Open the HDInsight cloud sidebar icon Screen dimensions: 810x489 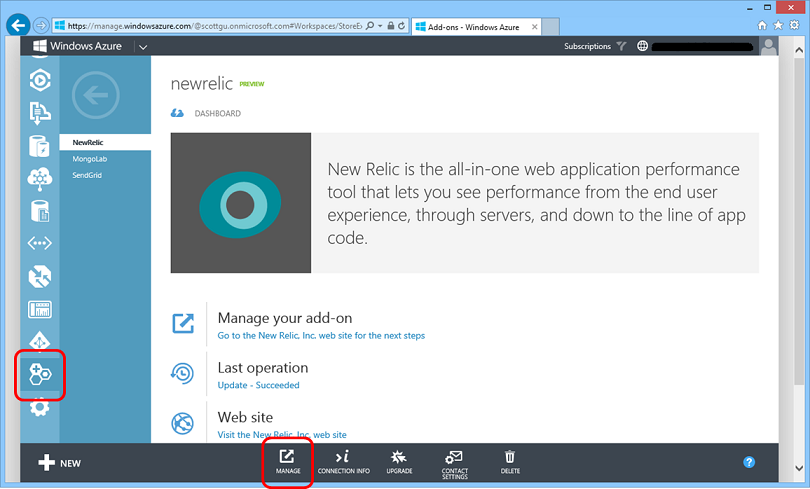[40, 179]
